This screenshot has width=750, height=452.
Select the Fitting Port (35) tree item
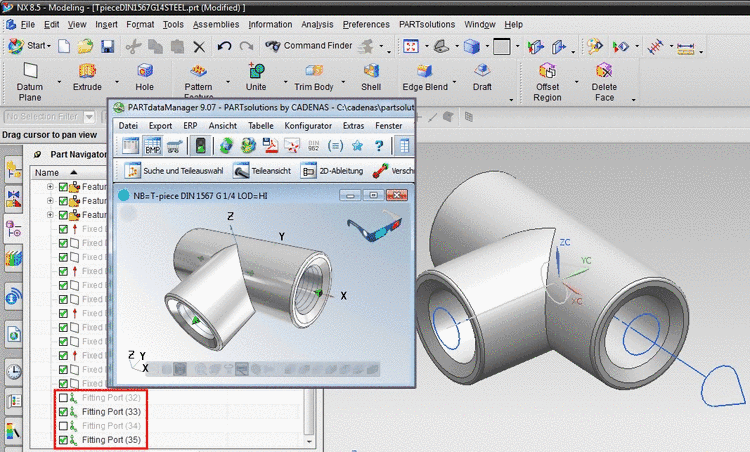tap(111, 440)
